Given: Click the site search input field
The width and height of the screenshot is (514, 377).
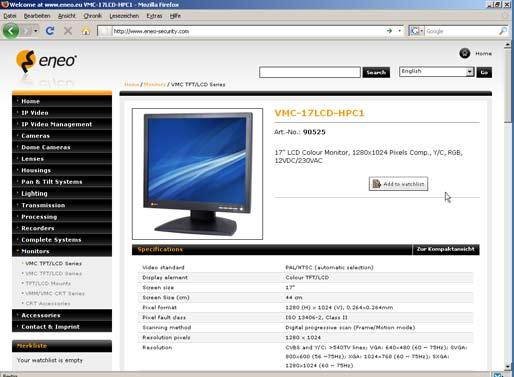Looking at the screenshot, I should (x=310, y=72).
